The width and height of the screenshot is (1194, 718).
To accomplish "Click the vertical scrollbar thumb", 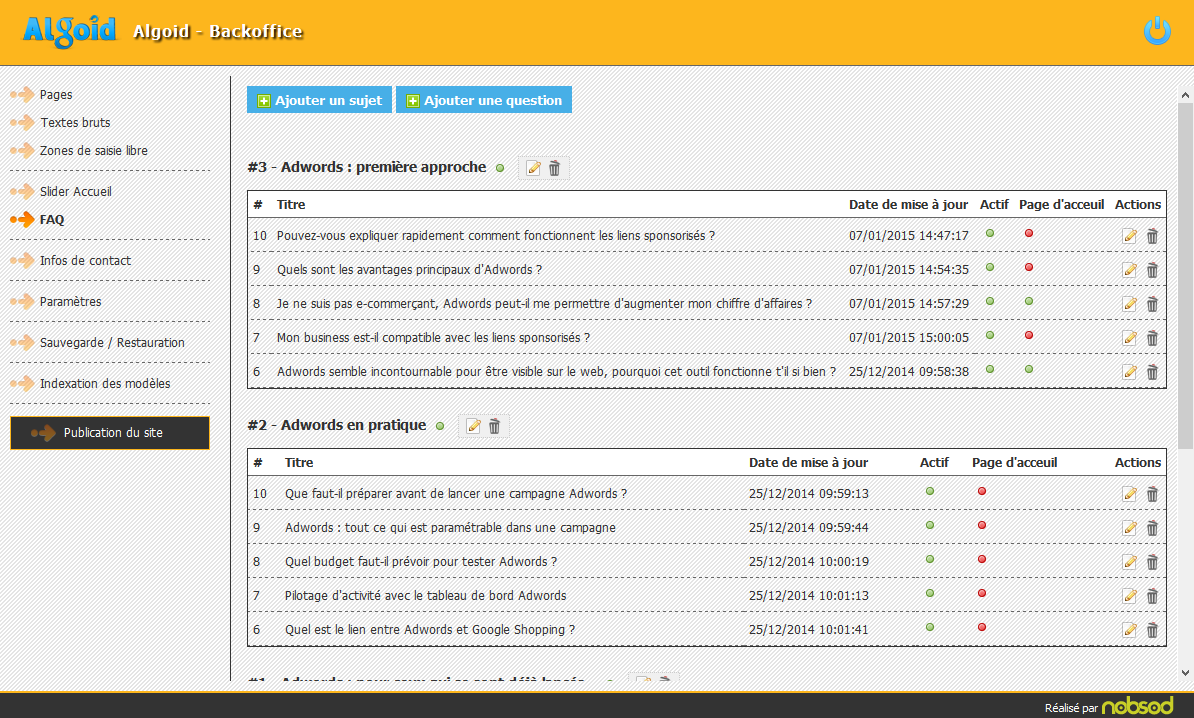I will tap(1185, 276).
